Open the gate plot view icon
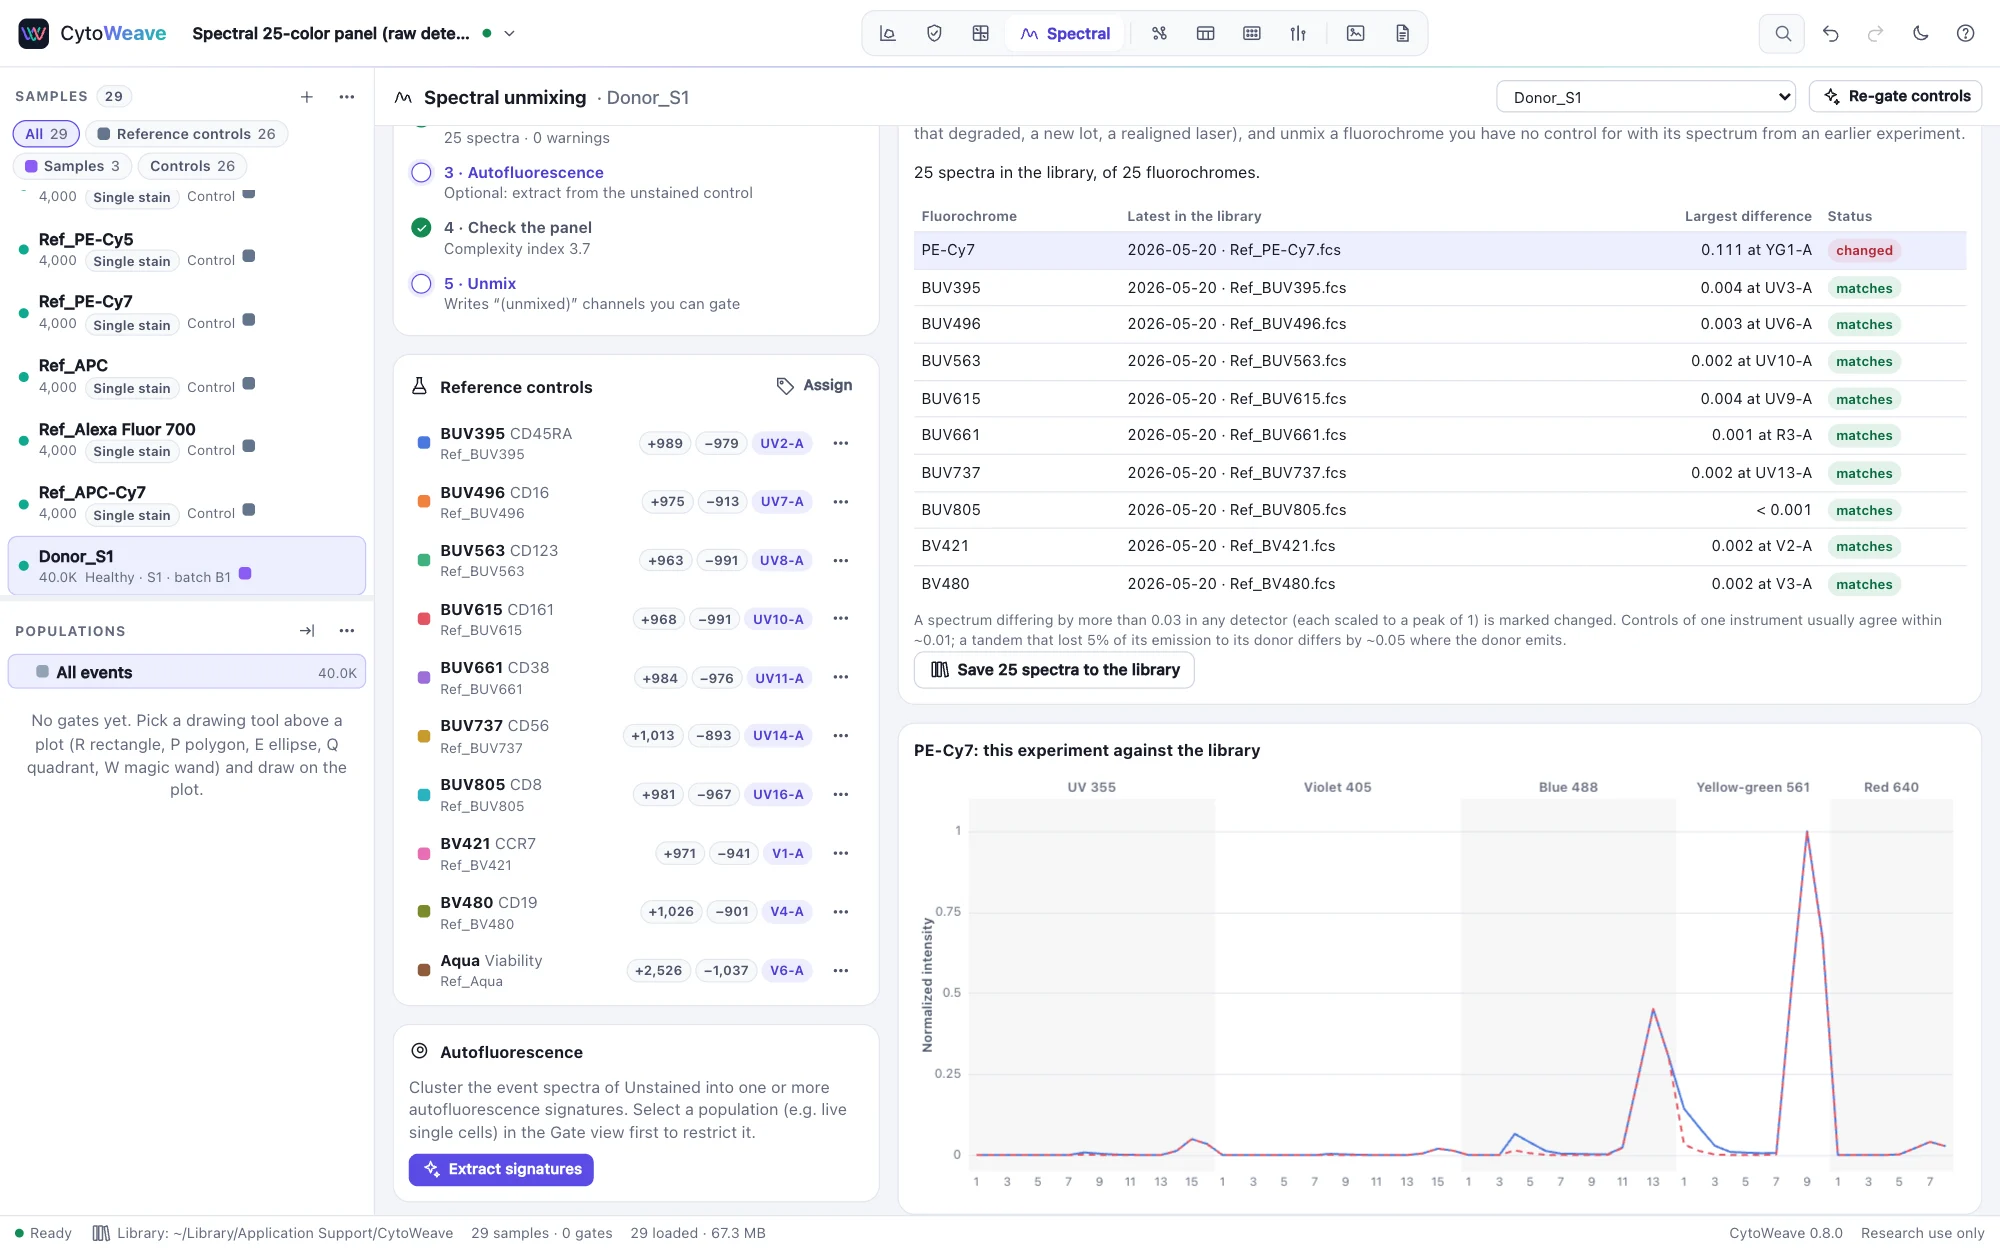Screen dimensions: 2000x1250 point(887,33)
